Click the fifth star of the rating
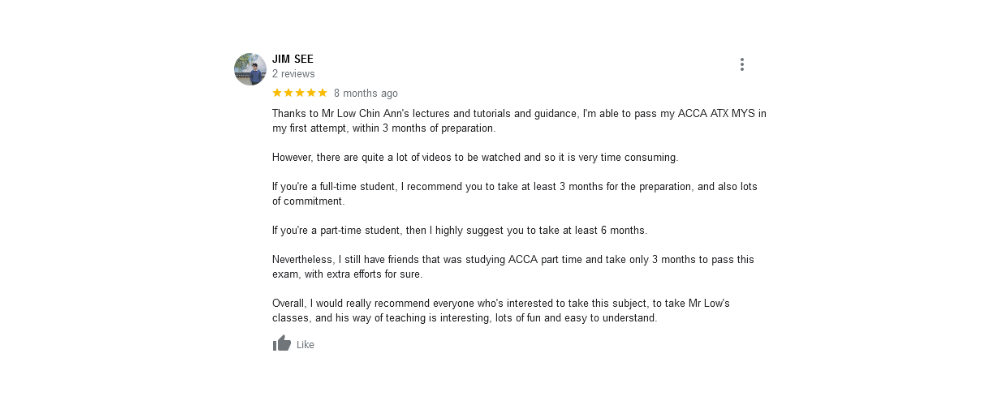 322,93
